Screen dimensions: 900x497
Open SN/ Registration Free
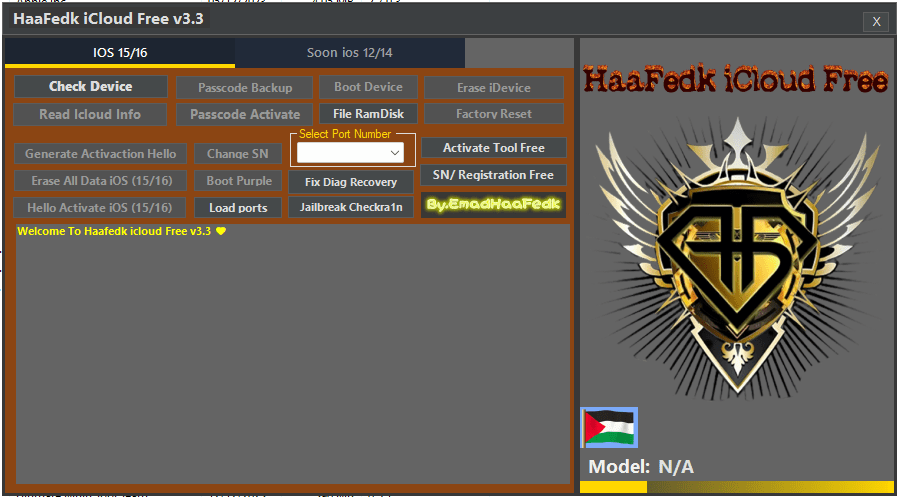(x=494, y=175)
